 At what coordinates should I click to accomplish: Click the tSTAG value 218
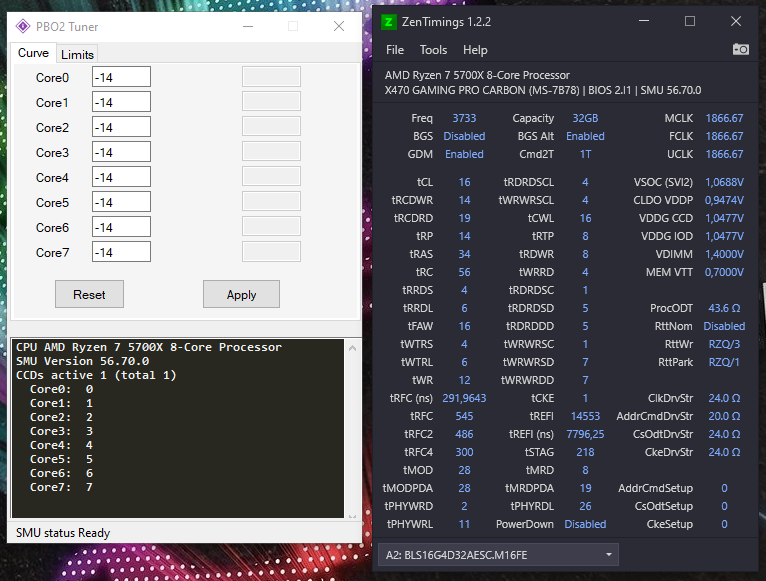[585, 452]
